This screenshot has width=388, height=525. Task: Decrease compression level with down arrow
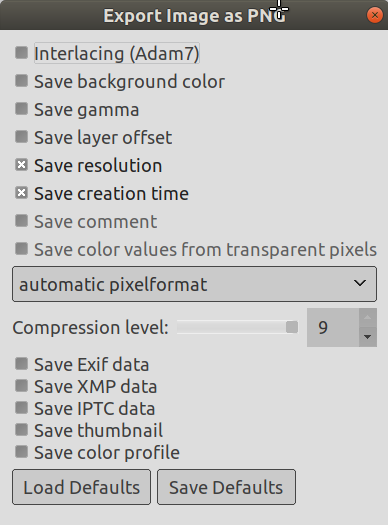(368, 337)
